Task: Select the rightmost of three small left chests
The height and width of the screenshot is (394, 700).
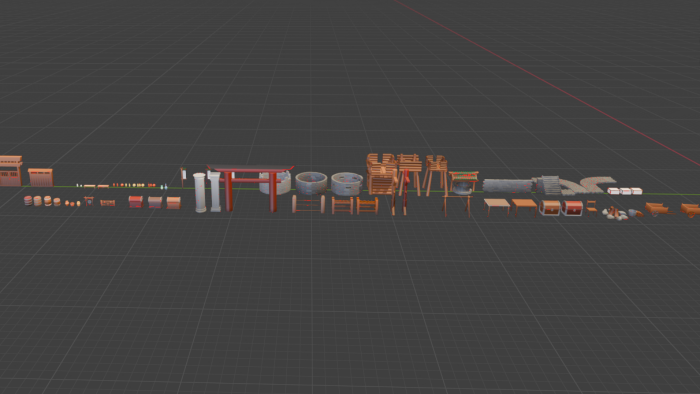Action: pyautogui.click(x=174, y=203)
